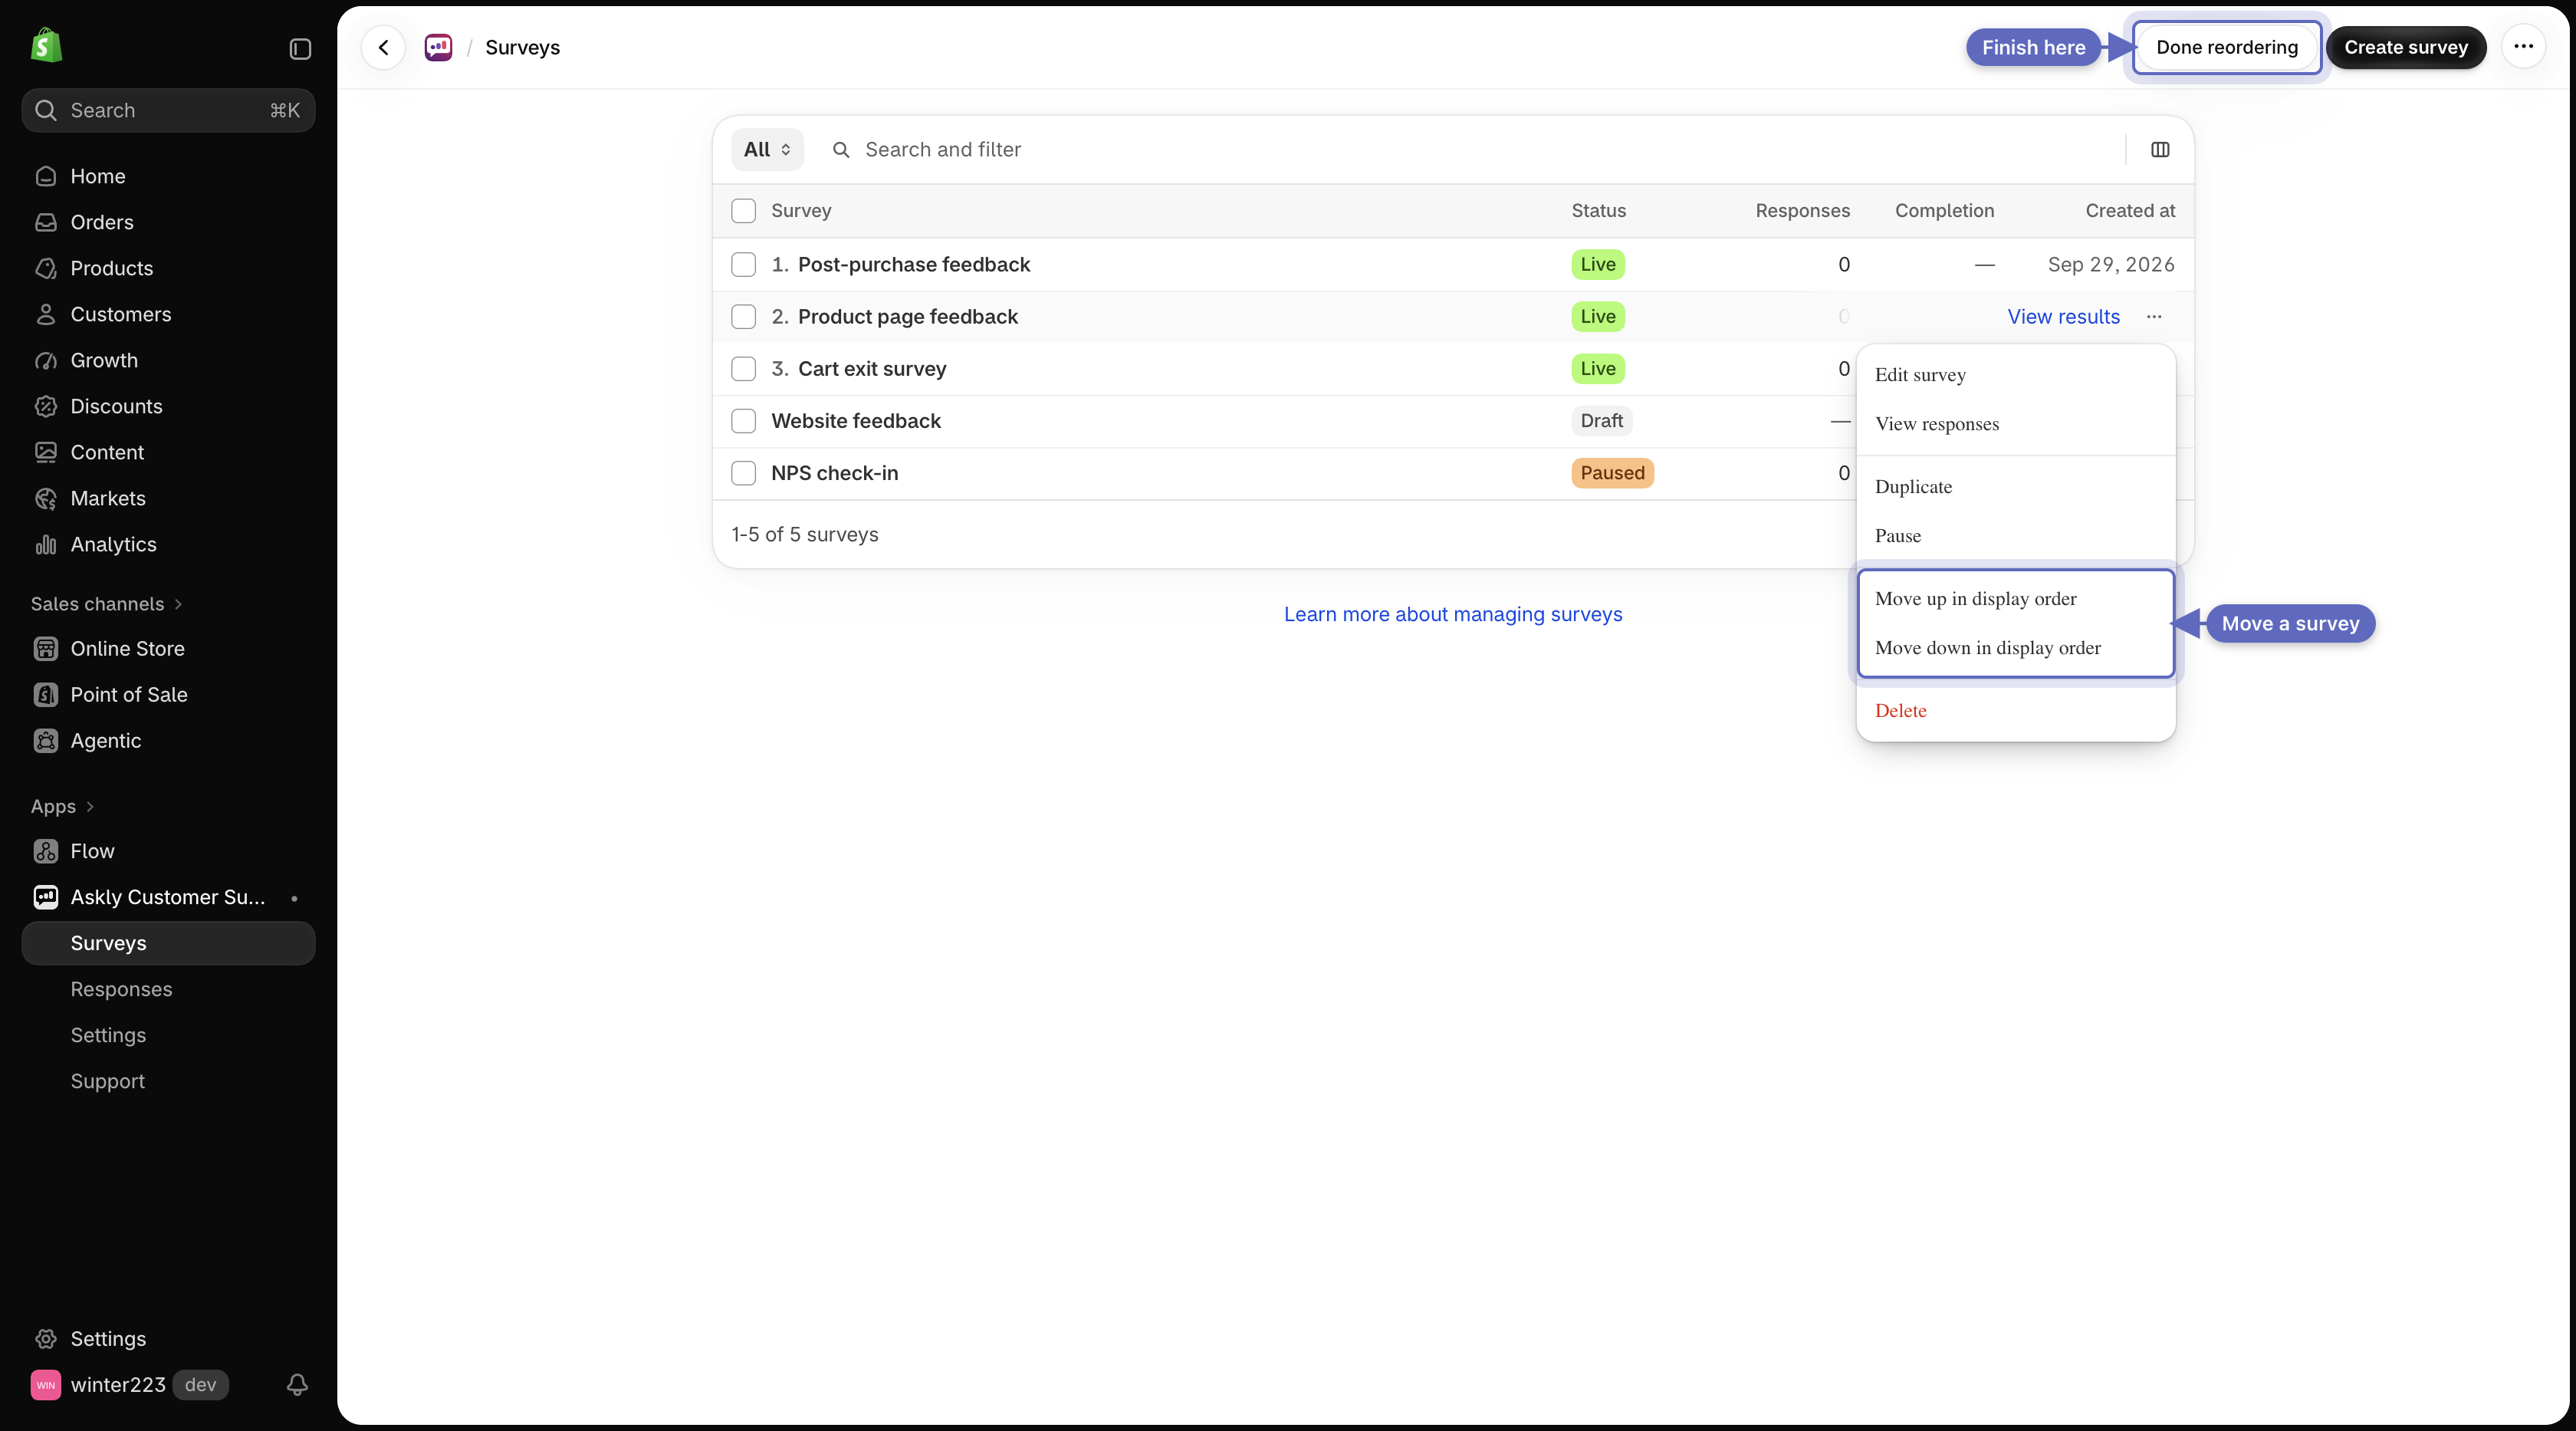
Task: Click the edit columns icon
Action: pos(2160,149)
